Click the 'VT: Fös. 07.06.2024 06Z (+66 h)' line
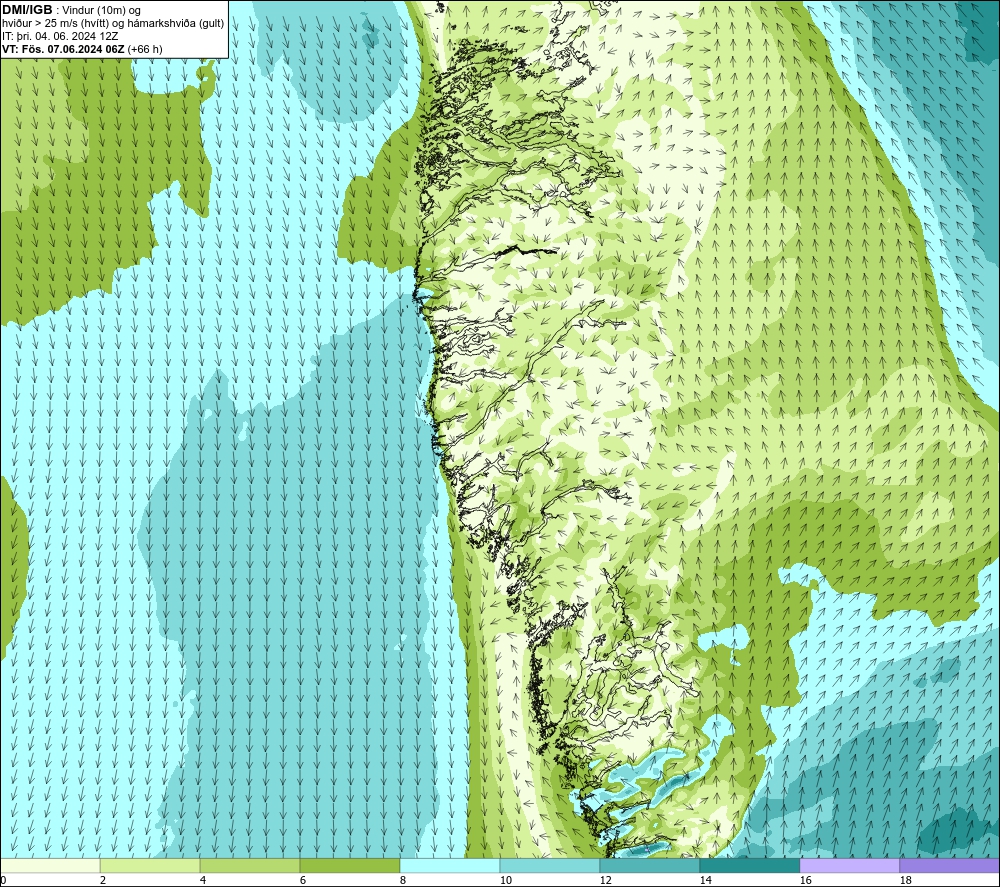Image resolution: width=1000 pixels, height=887 pixels. (82, 49)
